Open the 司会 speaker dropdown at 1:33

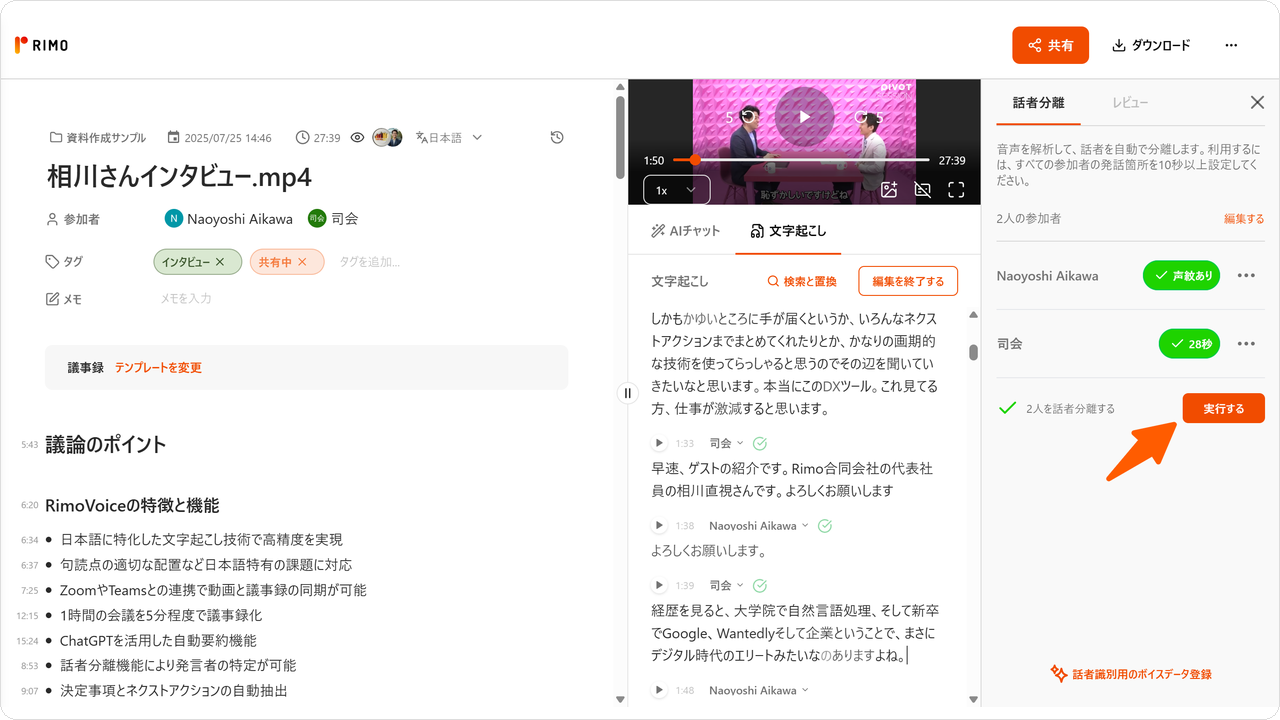pos(726,443)
